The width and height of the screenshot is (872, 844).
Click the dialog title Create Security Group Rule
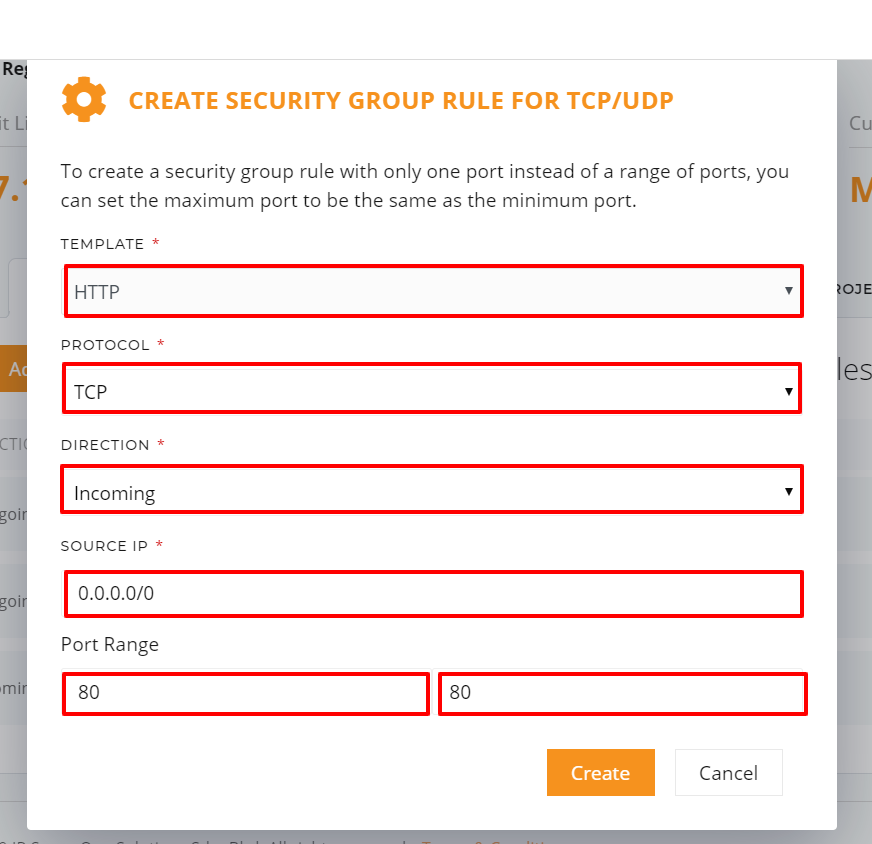pyautogui.click(x=401, y=101)
